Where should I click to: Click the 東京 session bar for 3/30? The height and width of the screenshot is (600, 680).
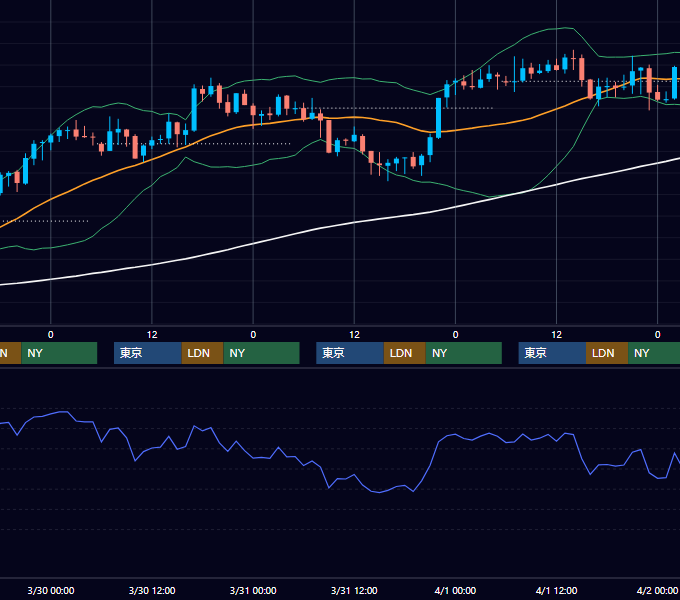click(x=147, y=353)
